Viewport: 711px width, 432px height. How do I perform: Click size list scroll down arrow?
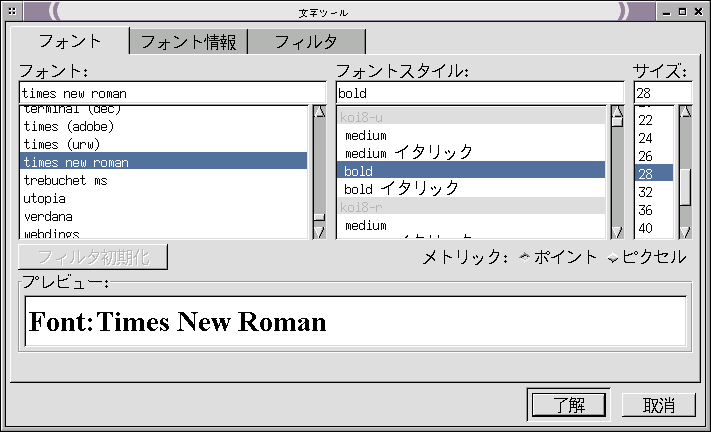(x=686, y=233)
